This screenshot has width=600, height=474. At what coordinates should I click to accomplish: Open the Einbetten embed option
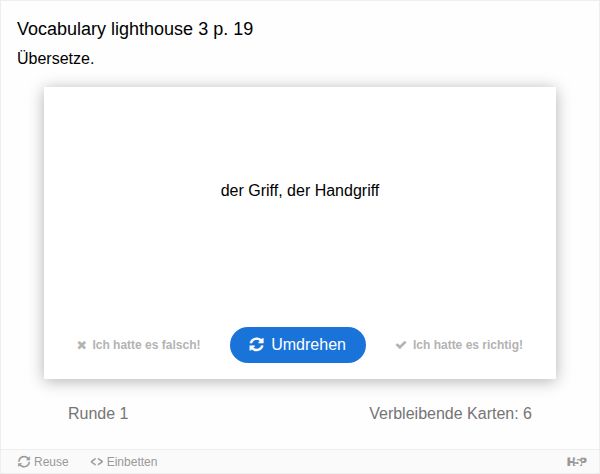(124, 462)
